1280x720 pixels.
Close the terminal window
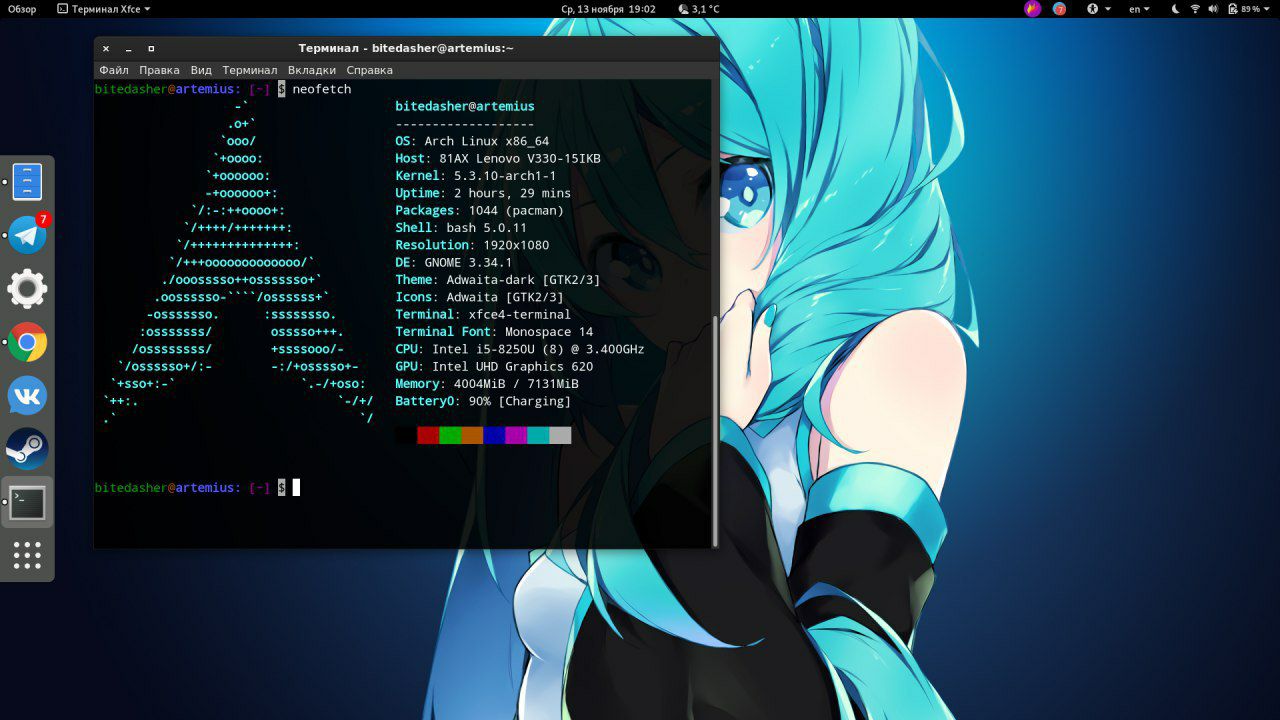106,48
